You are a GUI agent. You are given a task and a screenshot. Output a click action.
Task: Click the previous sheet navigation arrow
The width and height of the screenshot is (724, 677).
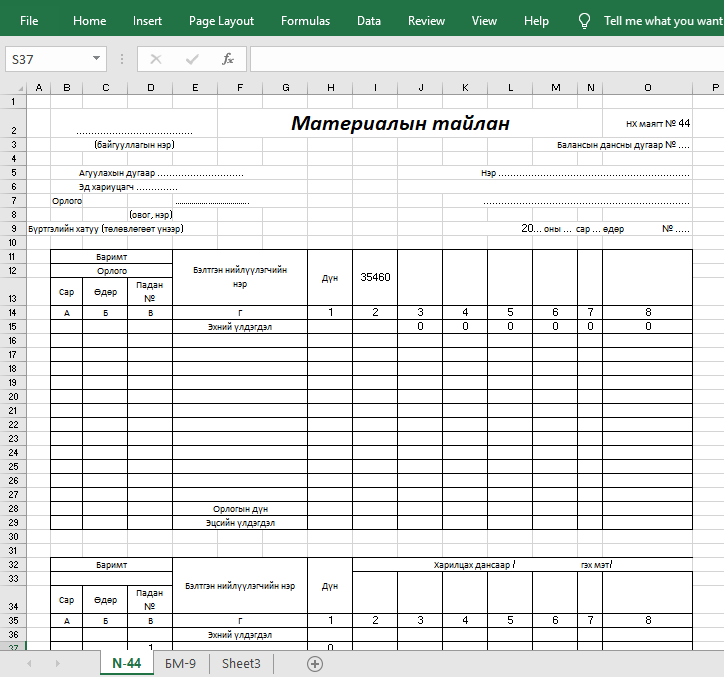[29, 664]
